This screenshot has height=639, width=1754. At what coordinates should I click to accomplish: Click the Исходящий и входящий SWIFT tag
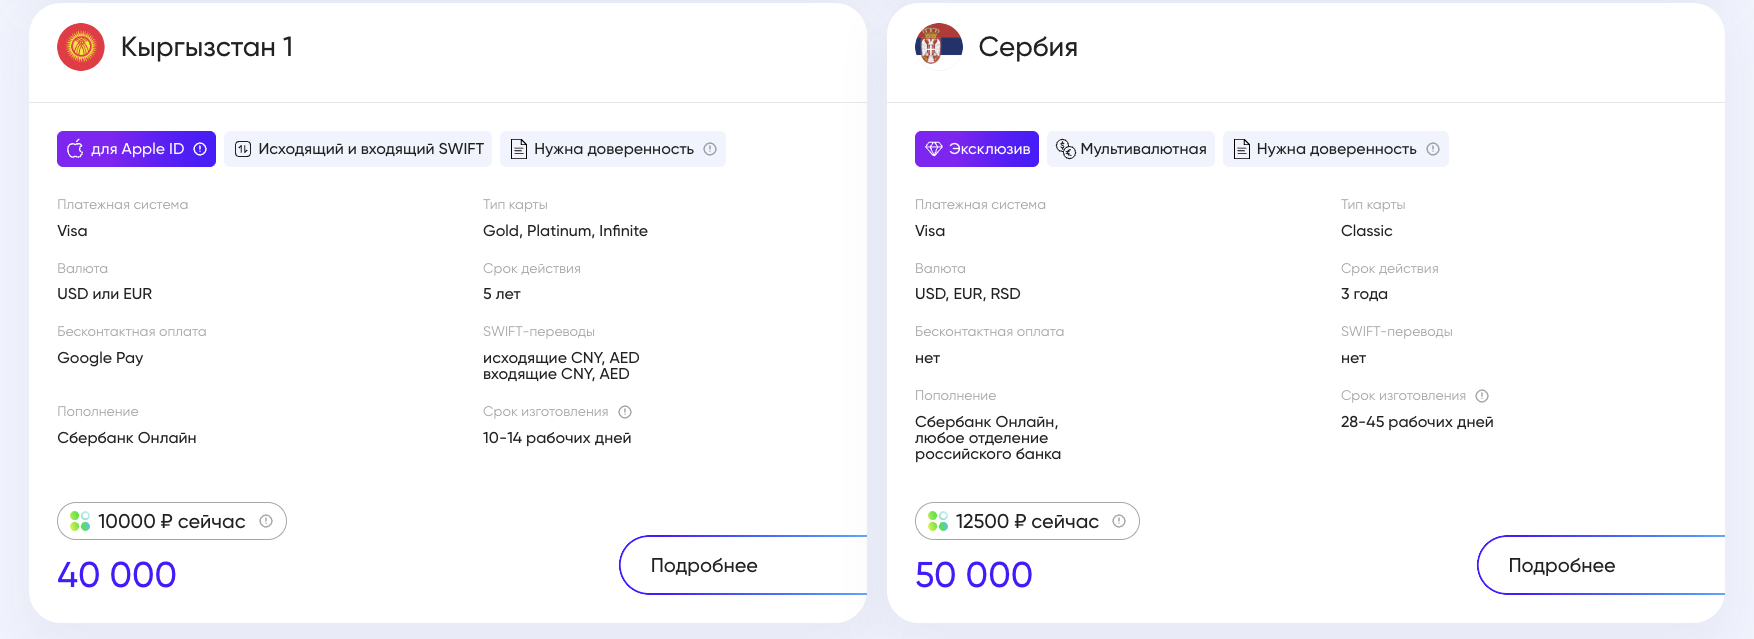(x=358, y=149)
